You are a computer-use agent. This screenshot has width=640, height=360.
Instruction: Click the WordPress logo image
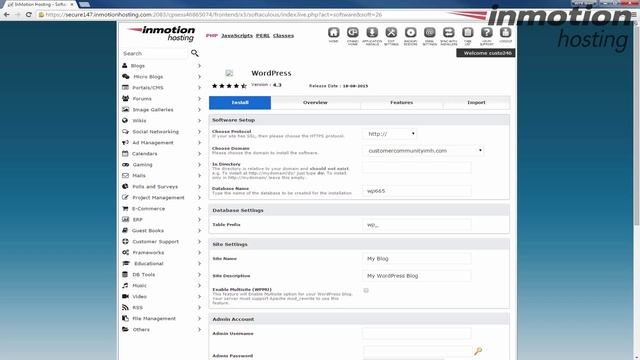[229, 73]
